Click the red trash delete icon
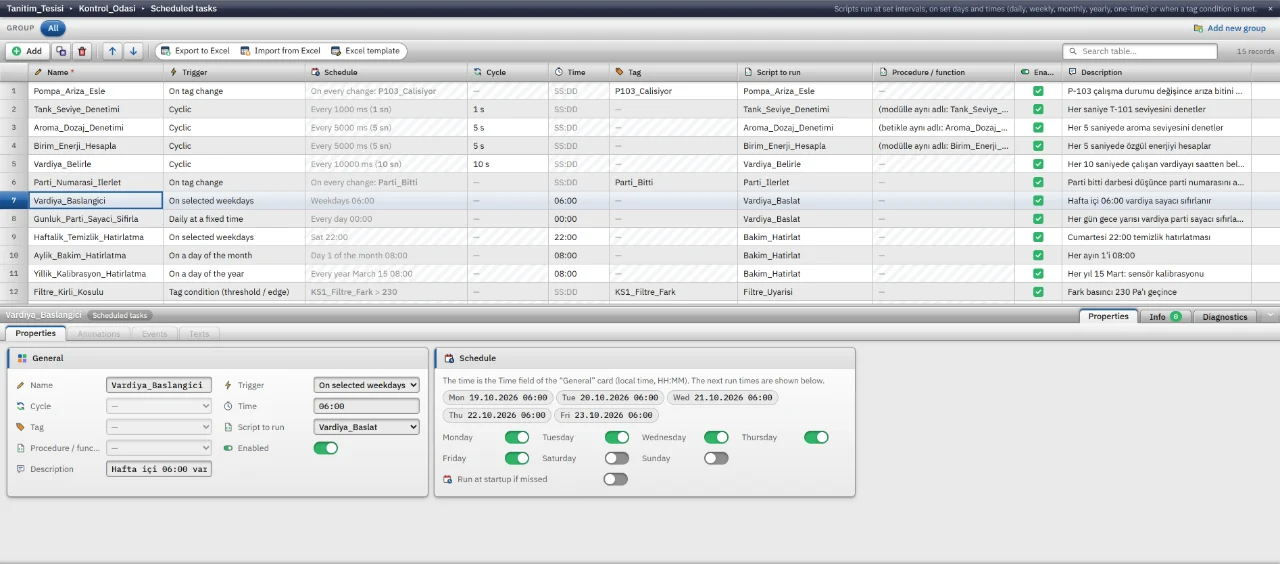 tap(82, 51)
